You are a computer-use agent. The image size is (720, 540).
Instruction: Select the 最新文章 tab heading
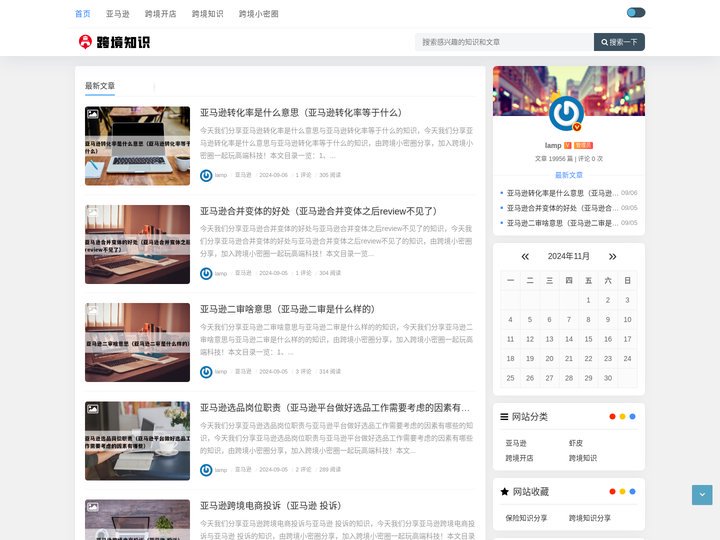100,86
